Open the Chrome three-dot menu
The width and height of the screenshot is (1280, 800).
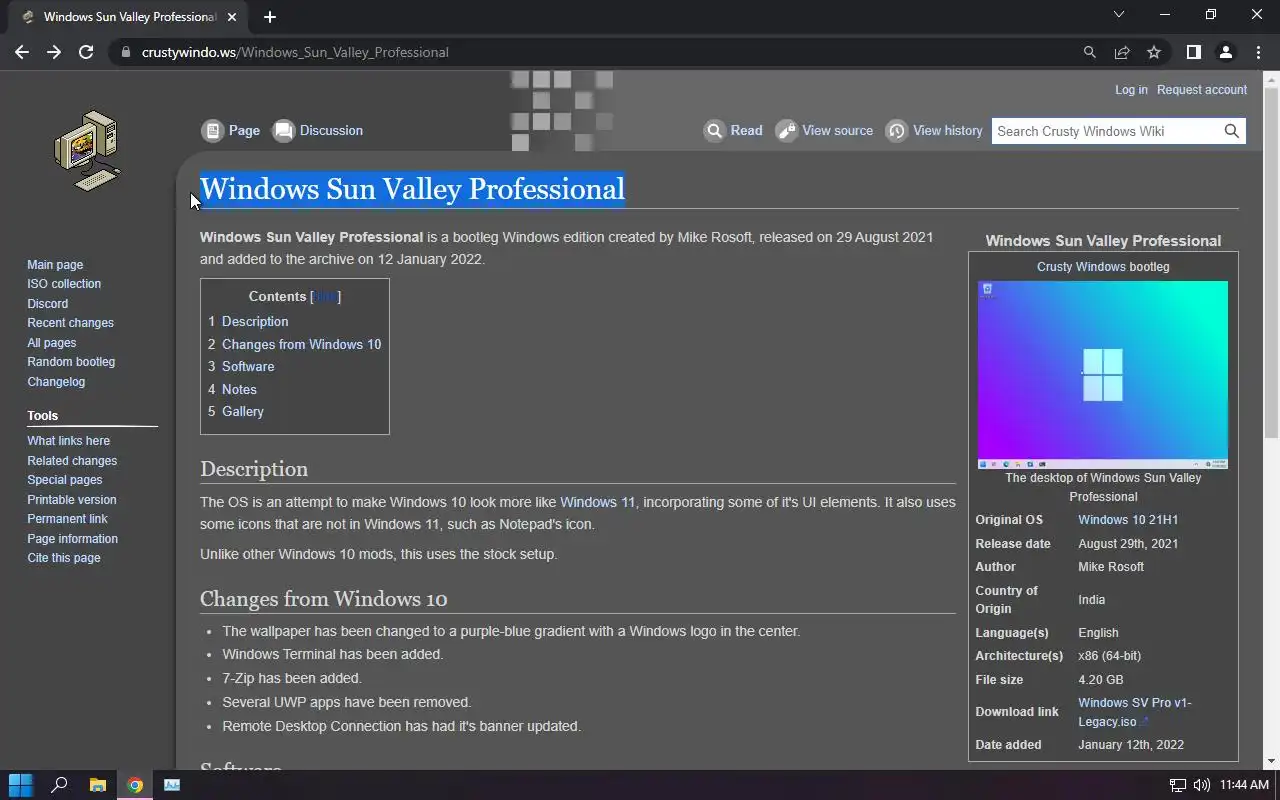tap(1258, 52)
